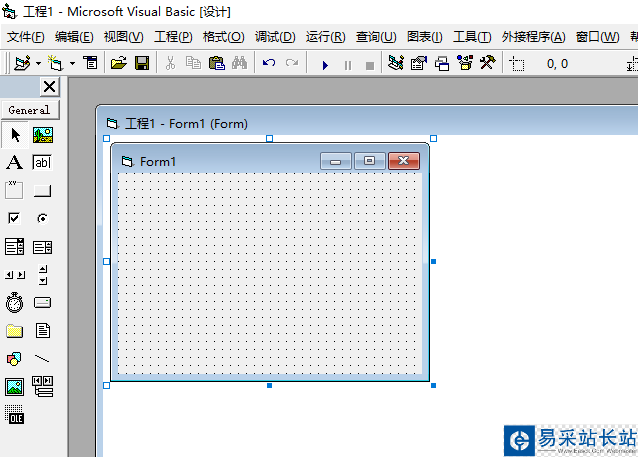
Task: Select the DirListBox folder control tool
Action: [x=15, y=331]
